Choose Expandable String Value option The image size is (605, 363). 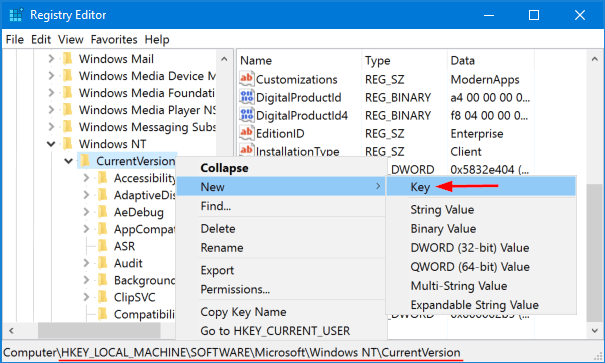(481, 305)
